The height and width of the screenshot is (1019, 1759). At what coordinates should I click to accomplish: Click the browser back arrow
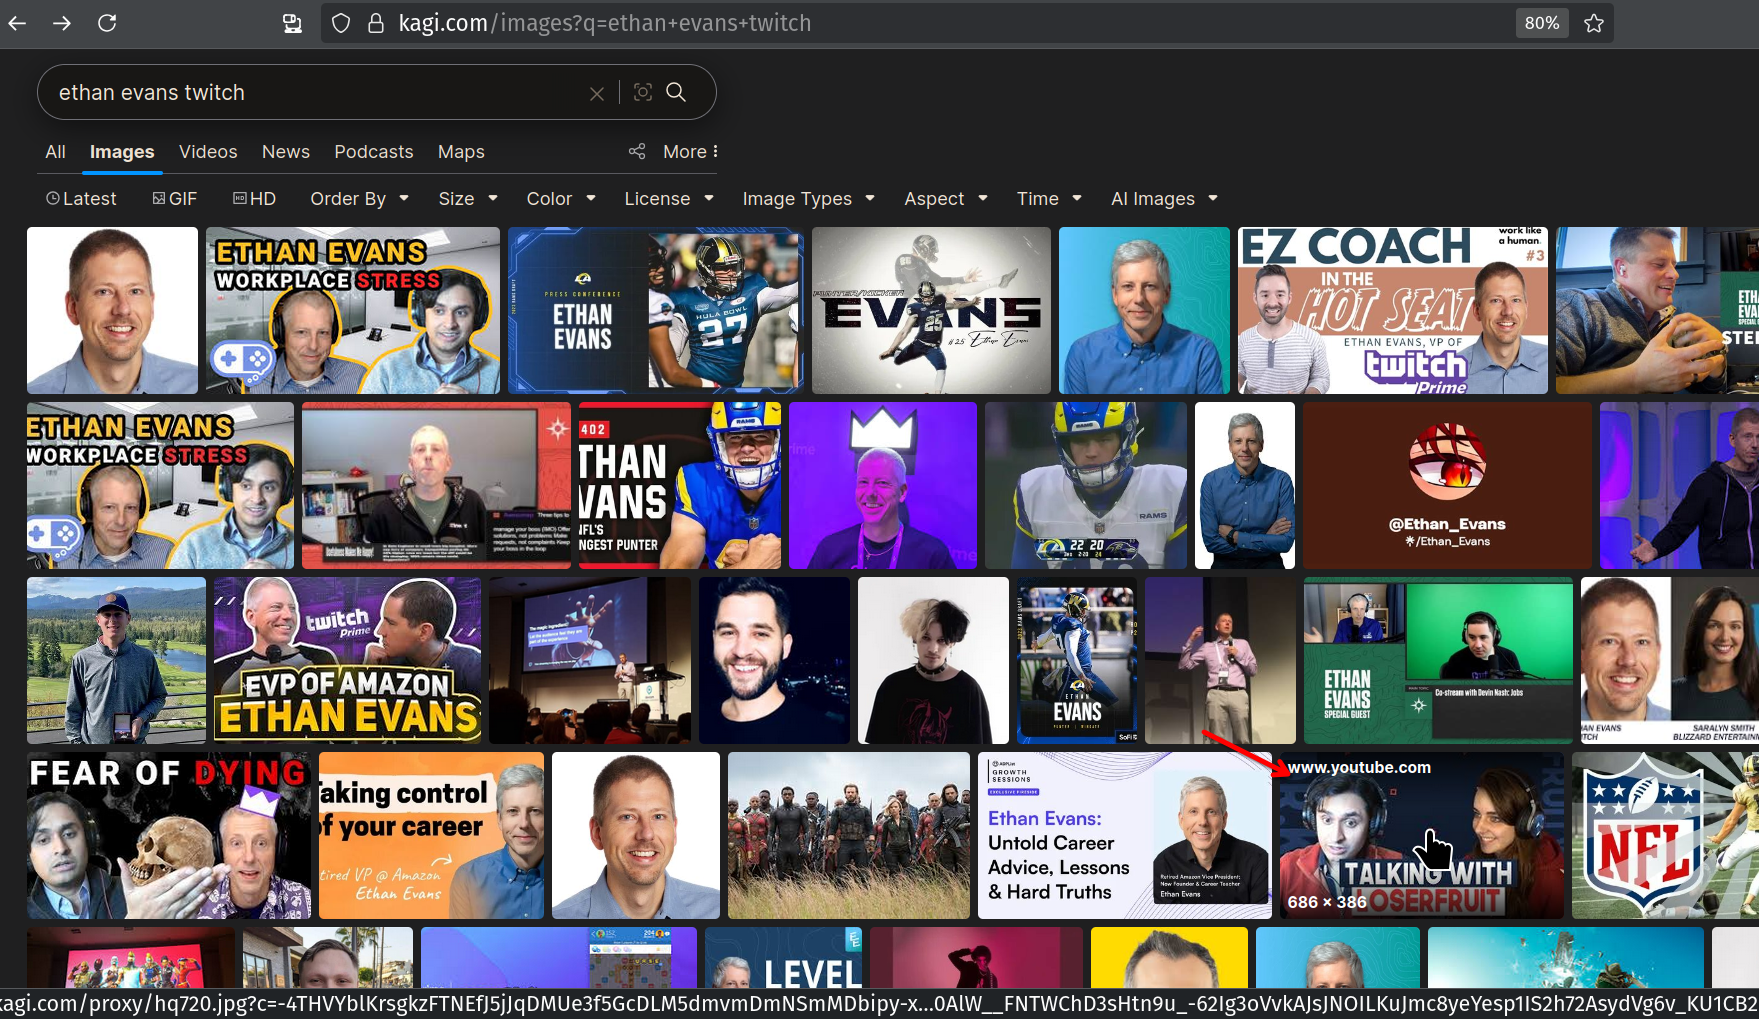click(17, 23)
